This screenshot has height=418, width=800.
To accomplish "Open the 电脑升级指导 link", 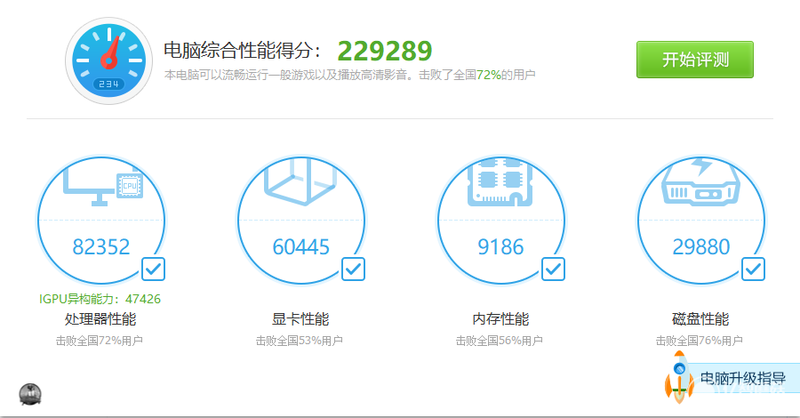I will click(742, 378).
